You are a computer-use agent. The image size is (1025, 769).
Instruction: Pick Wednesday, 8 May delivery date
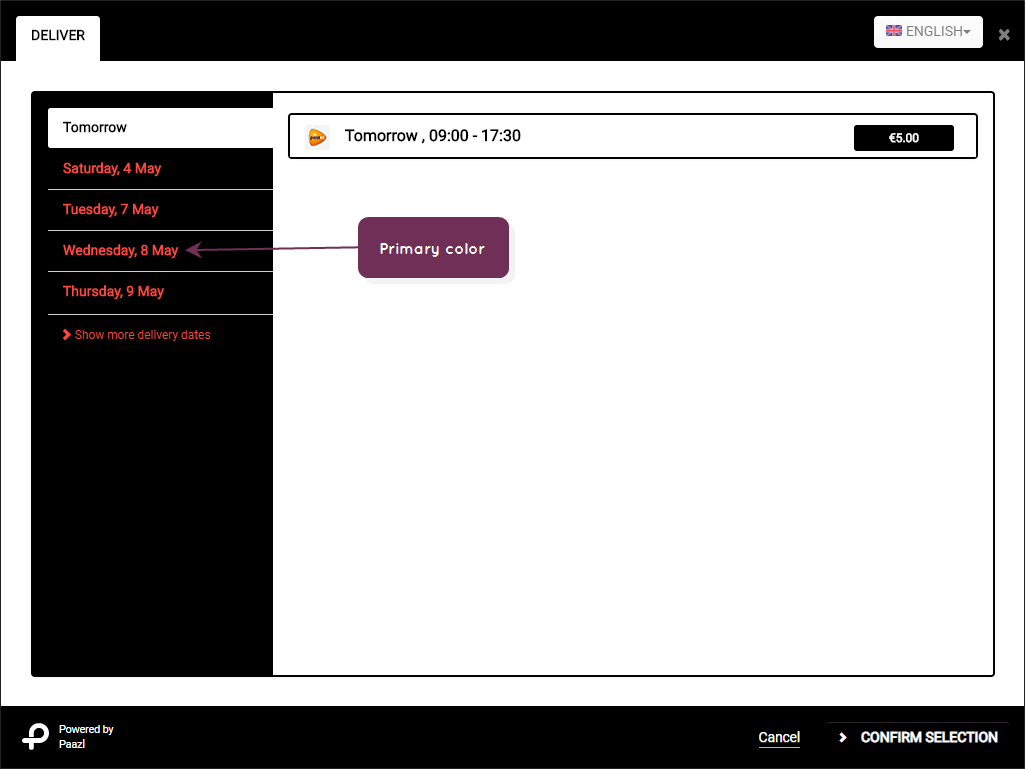[160, 250]
